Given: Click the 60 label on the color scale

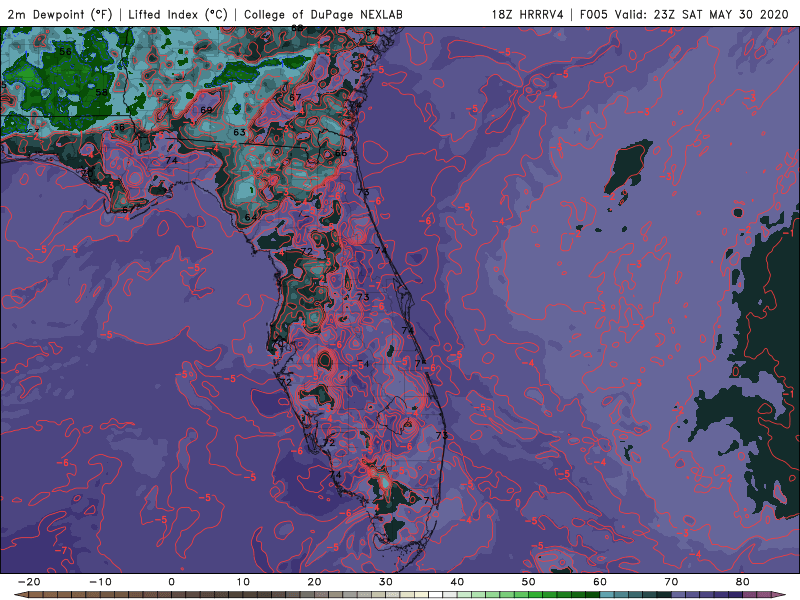Looking at the screenshot, I should coord(600,582).
